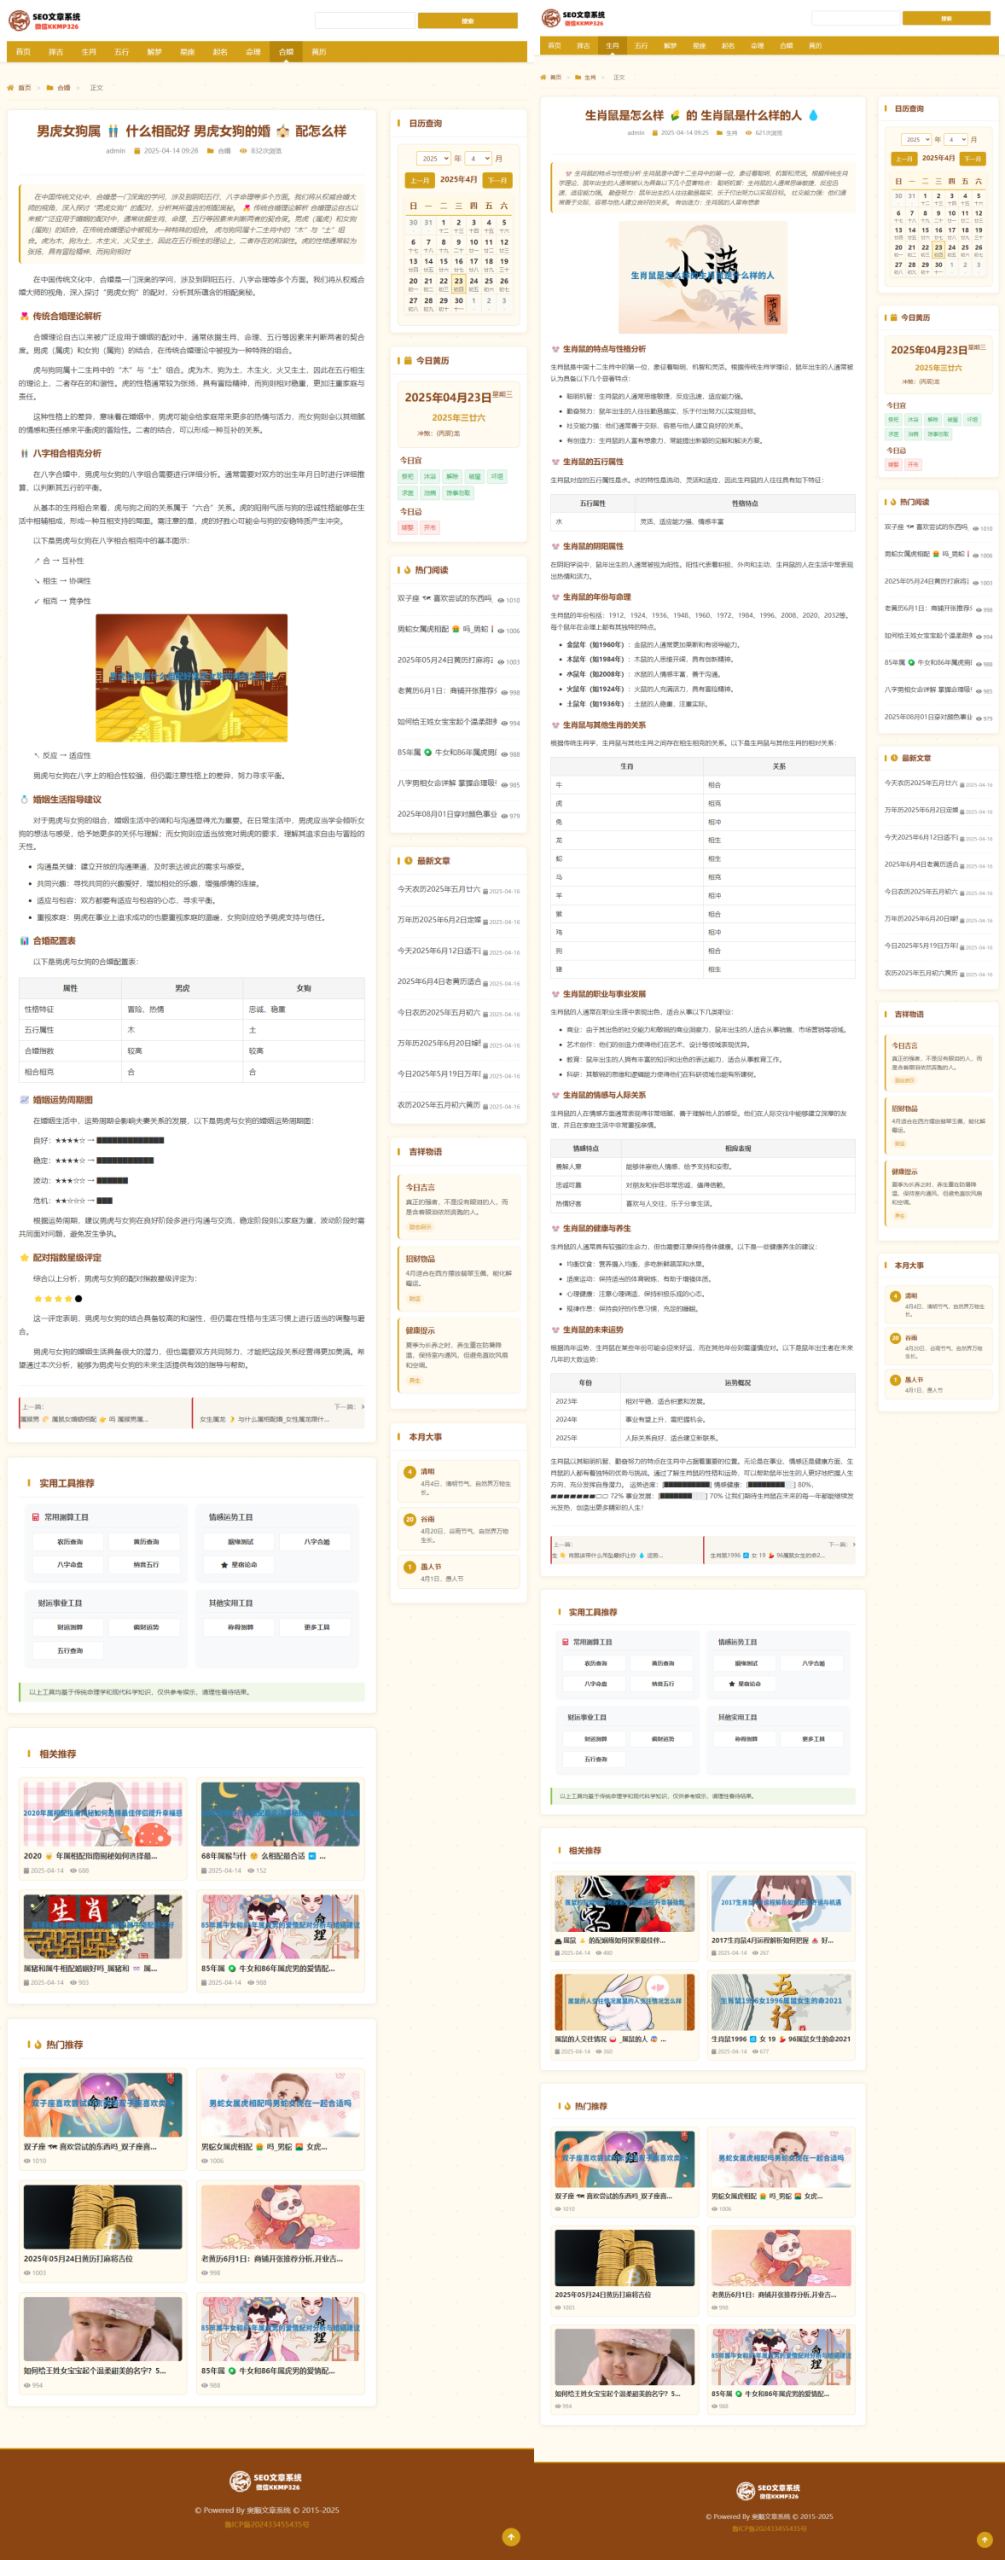Screen dimensions: 1005x2560
Task: Click the home icon in the 合婚 breadcrumb
Action: pyautogui.click(x=11, y=88)
